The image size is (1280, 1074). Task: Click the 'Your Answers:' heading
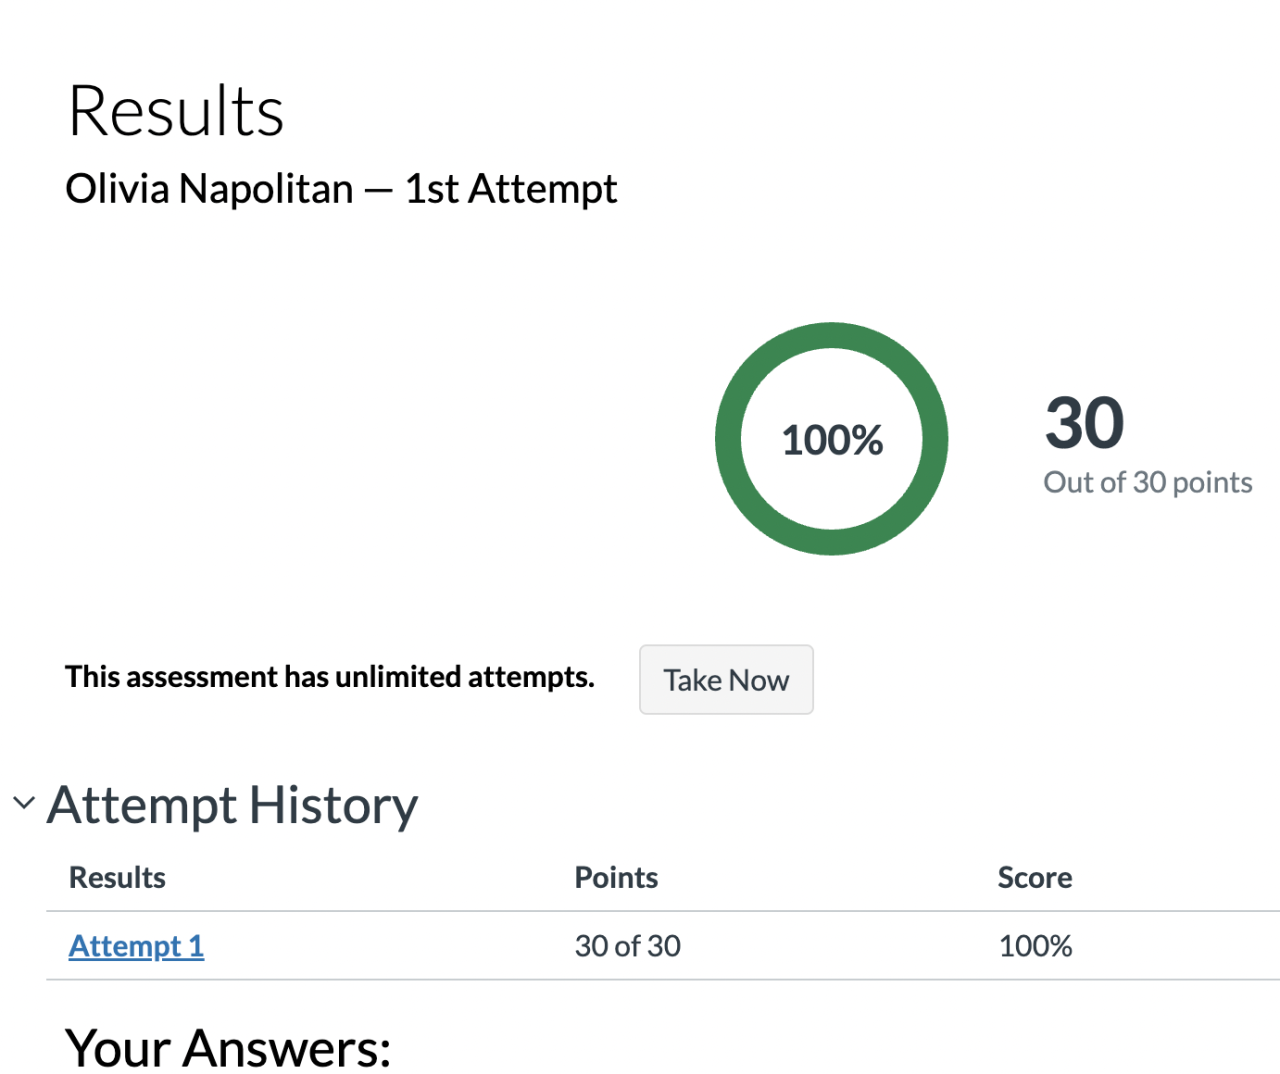click(x=228, y=1048)
